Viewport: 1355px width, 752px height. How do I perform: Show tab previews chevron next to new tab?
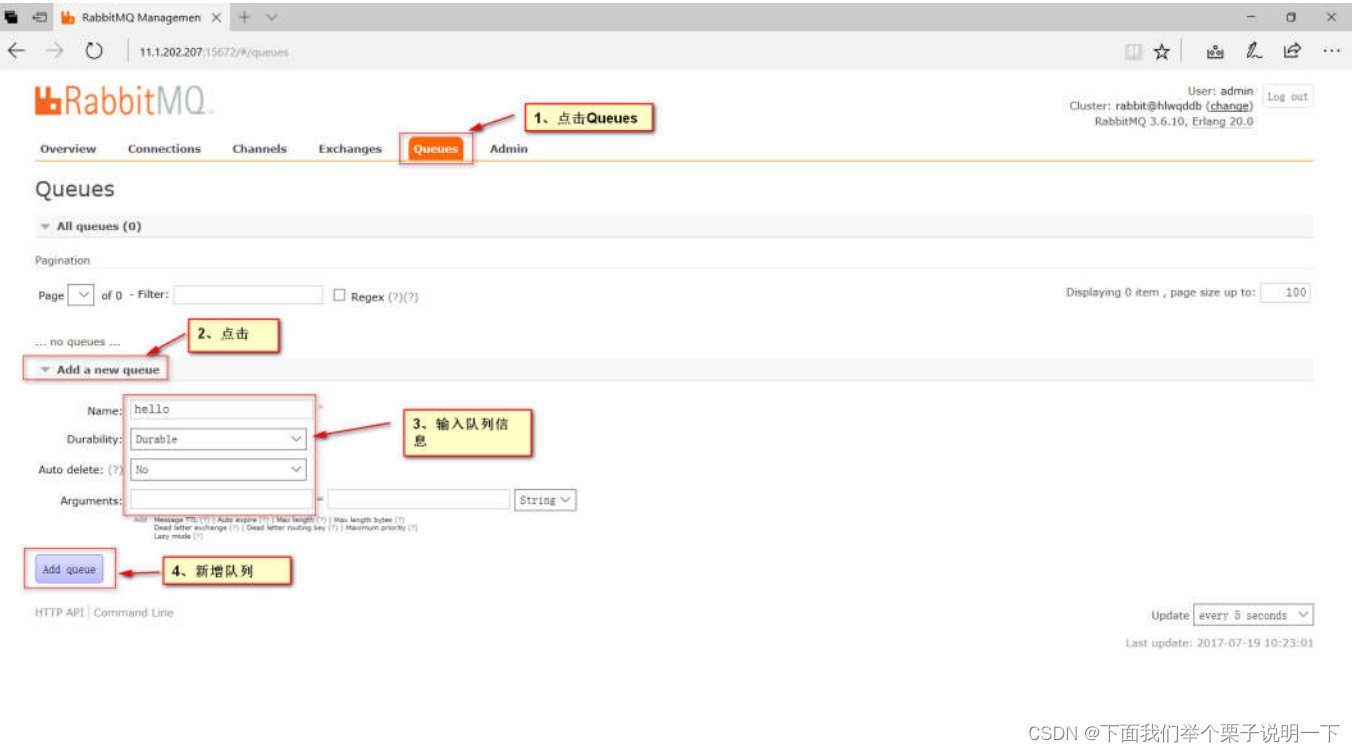coord(272,17)
